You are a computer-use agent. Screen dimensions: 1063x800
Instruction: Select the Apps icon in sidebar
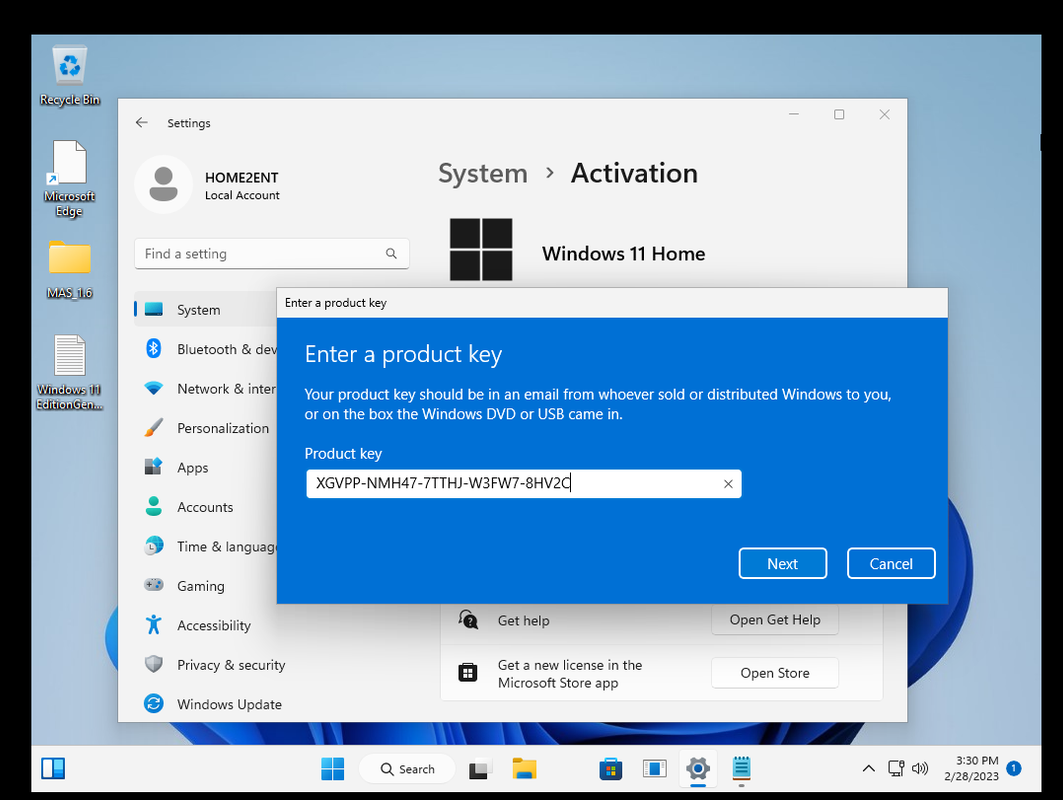click(154, 467)
